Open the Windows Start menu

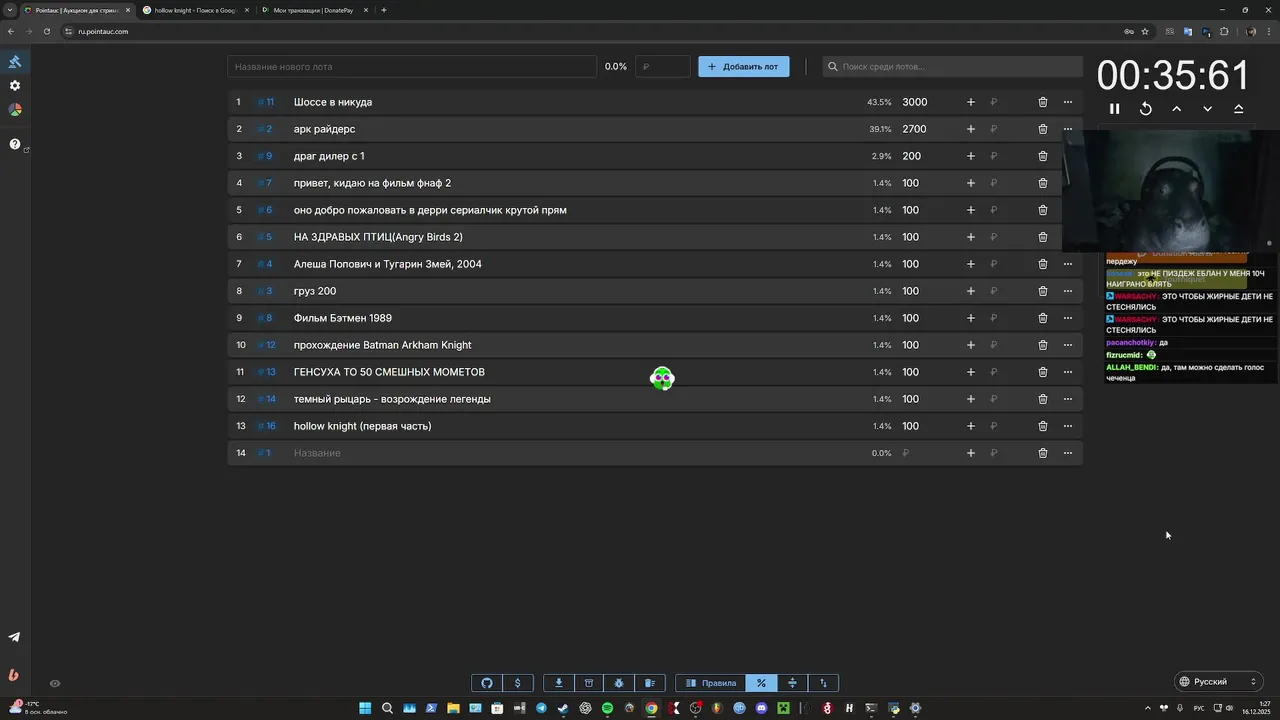365,708
